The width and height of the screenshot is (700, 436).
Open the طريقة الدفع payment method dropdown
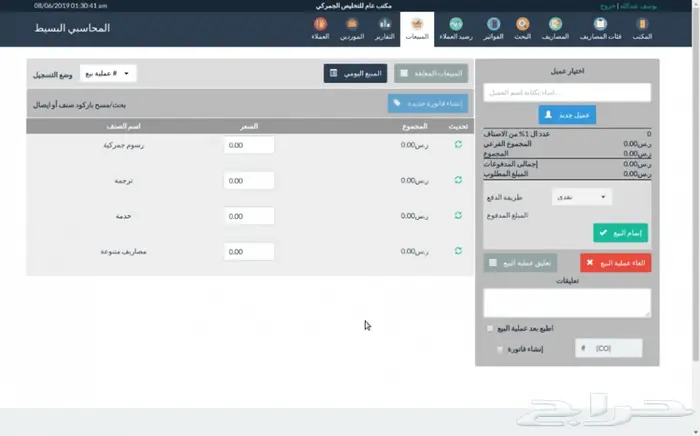pos(582,197)
